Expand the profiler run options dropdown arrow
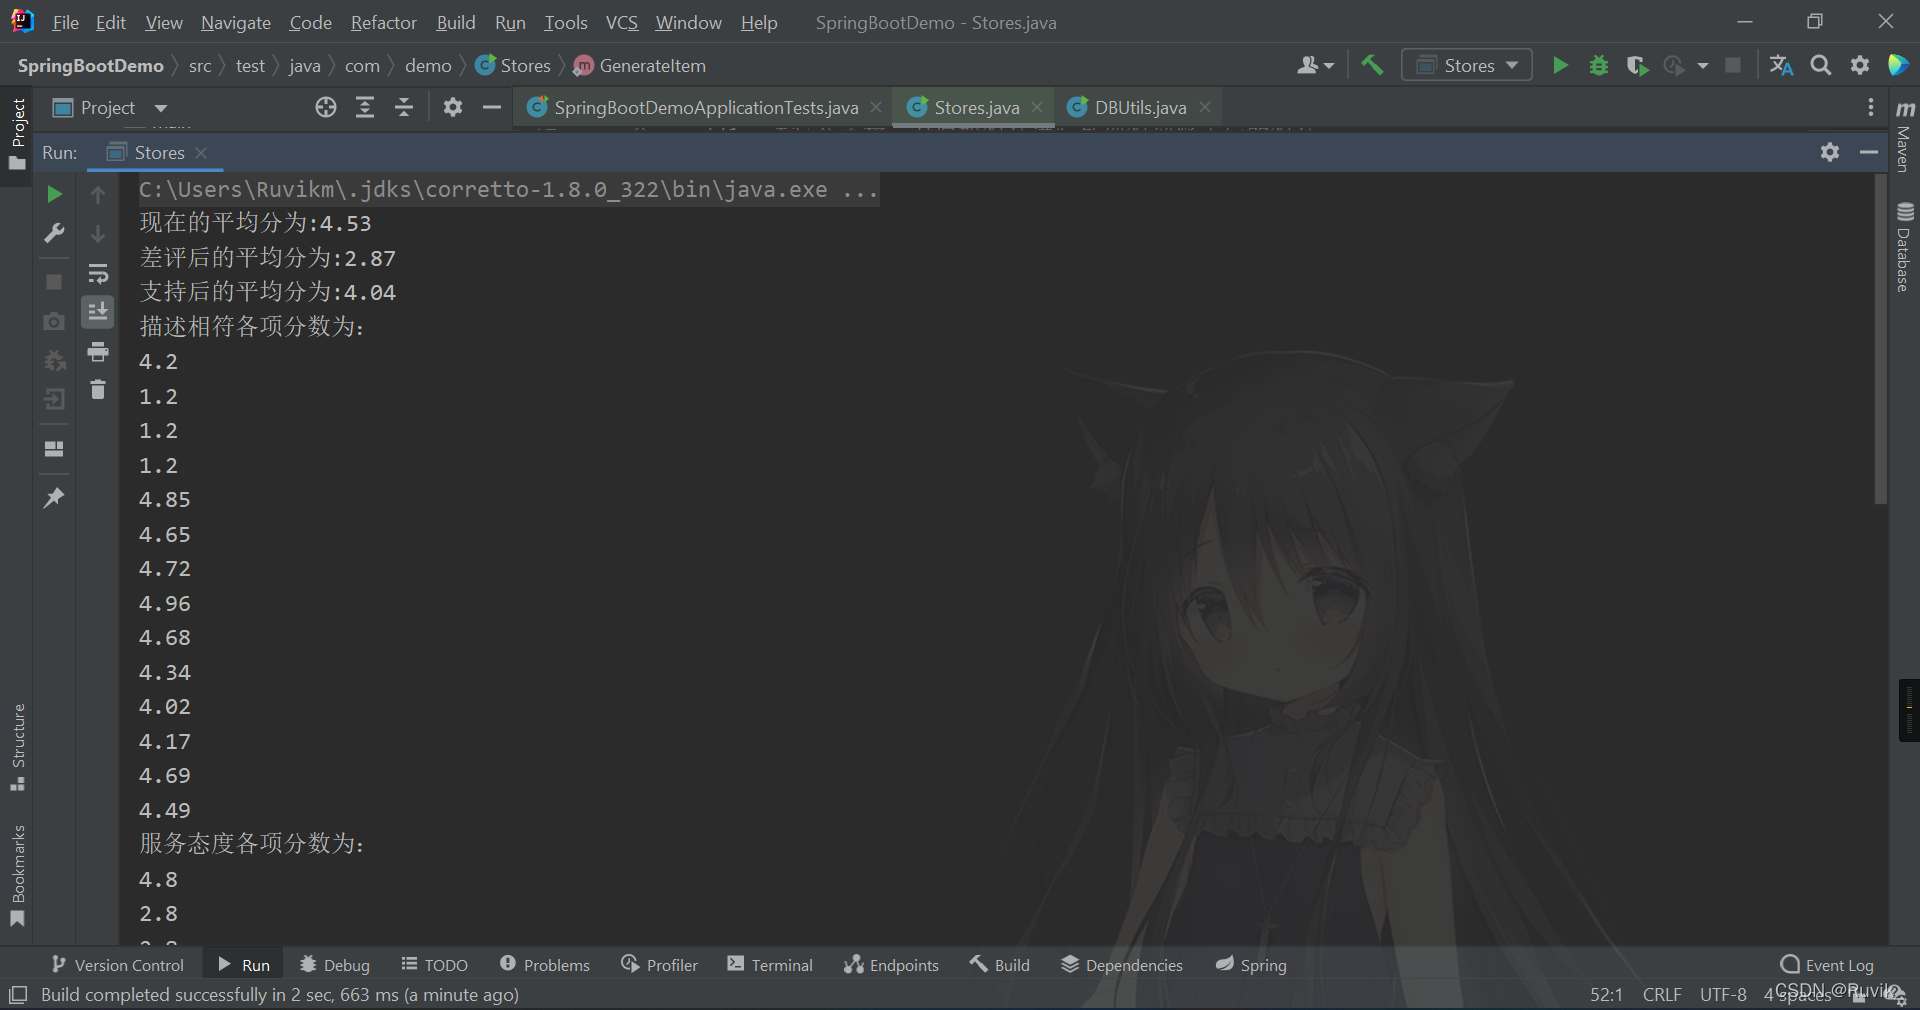The height and width of the screenshot is (1010, 1920). point(1702,66)
